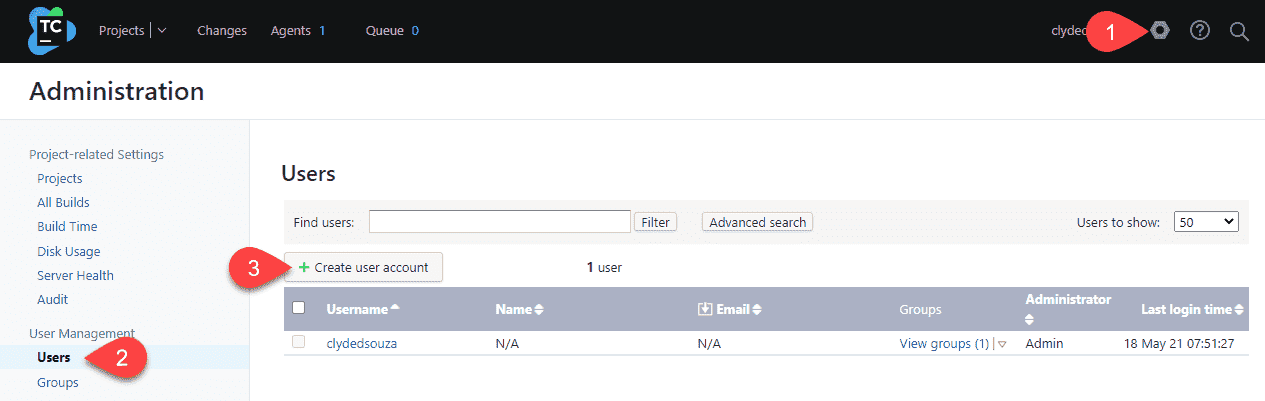This screenshot has height=401, width=1265.
Task: Click the Advanced search button
Action: point(757,222)
